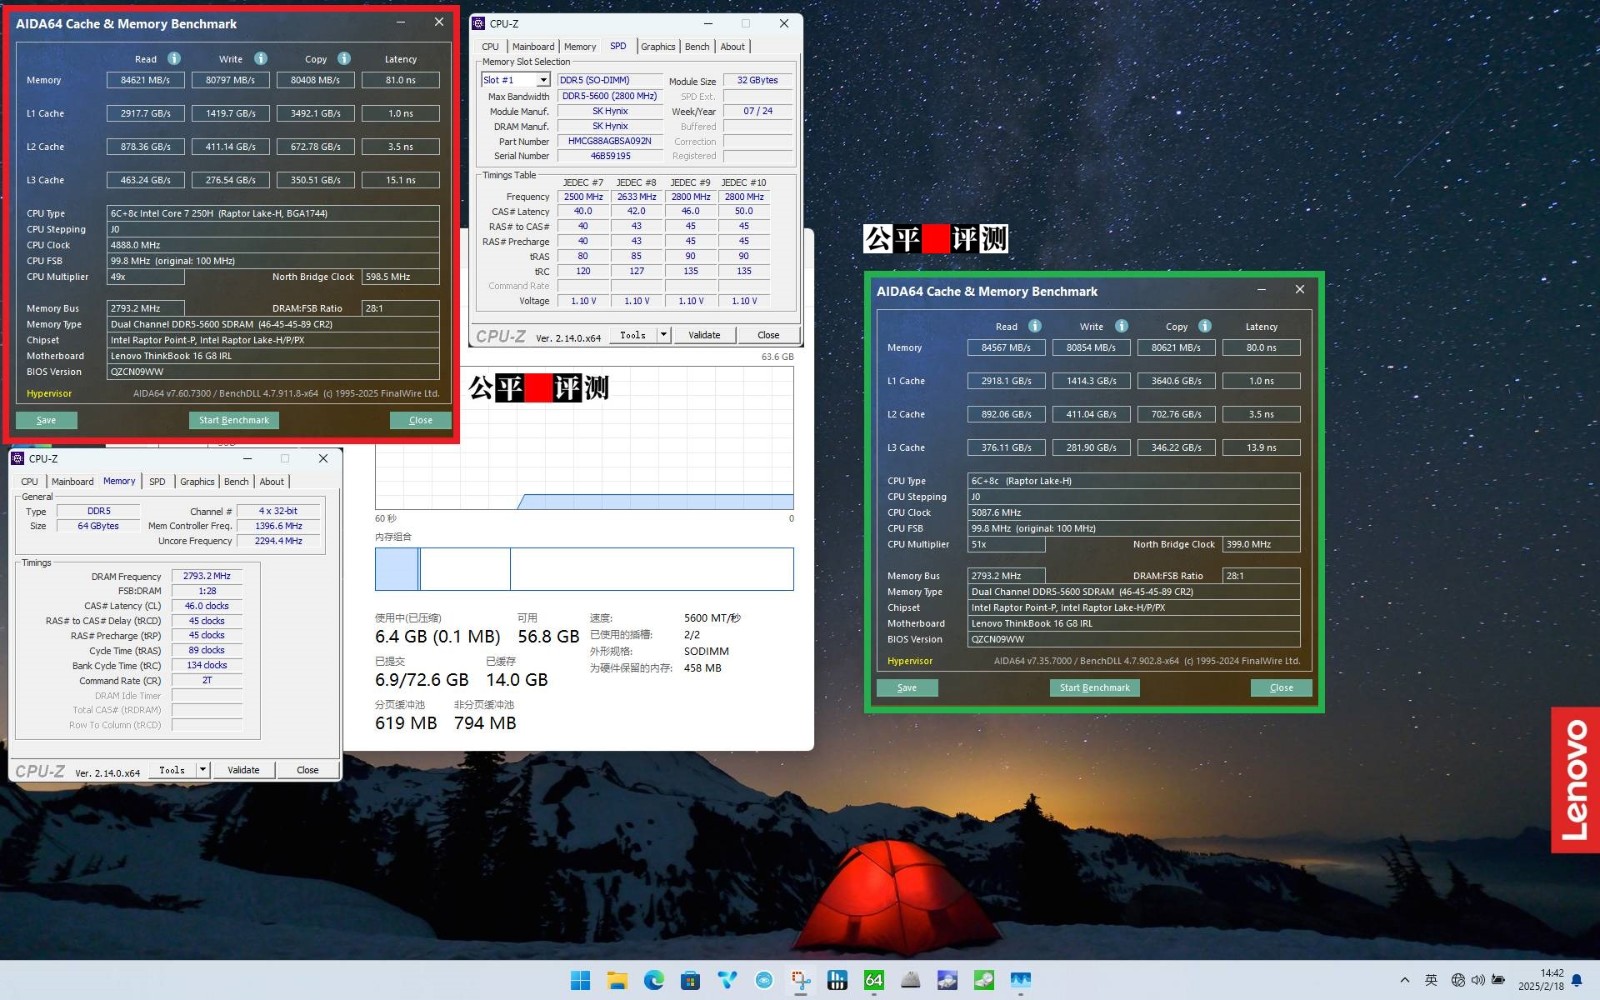This screenshot has width=1600, height=1000.
Task: Click the Write info icon in green-framed AIDA64
Action: coord(1121,326)
